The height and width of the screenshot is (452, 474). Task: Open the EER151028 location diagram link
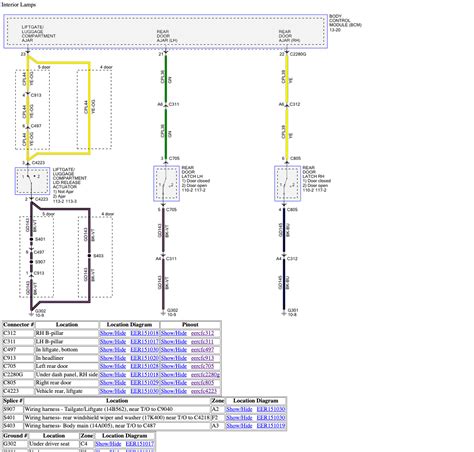(x=144, y=366)
